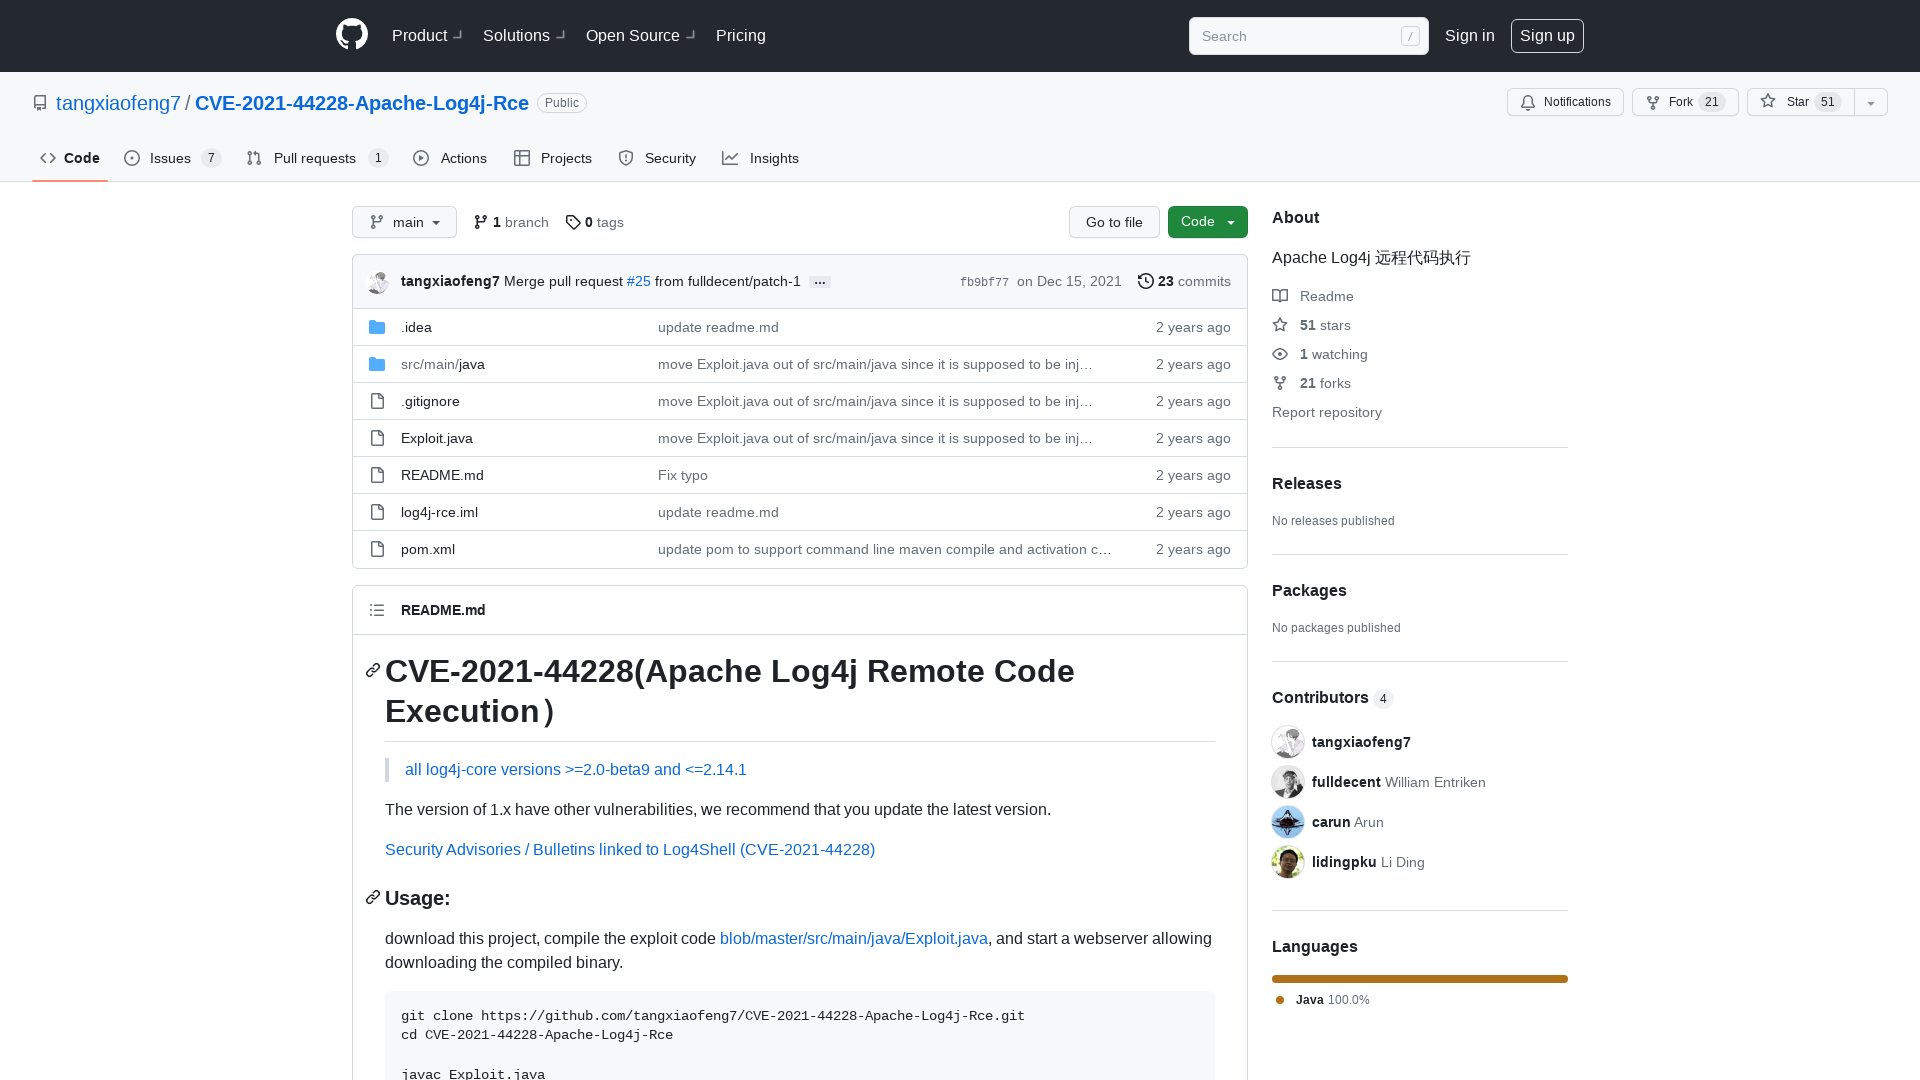Star the repository
The image size is (1920, 1080).
tap(1800, 102)
